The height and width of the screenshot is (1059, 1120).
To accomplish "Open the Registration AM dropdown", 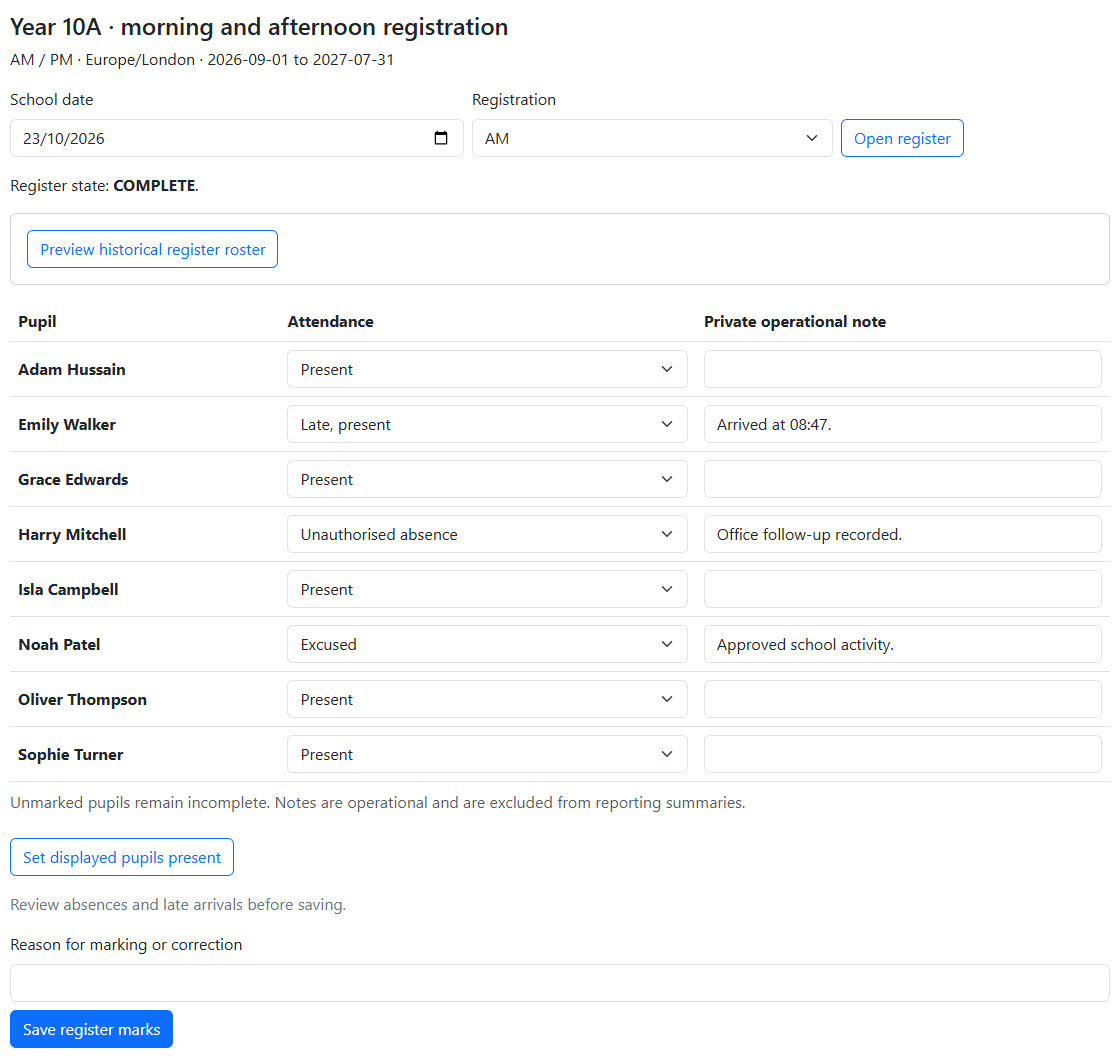I will pos(652,138).
